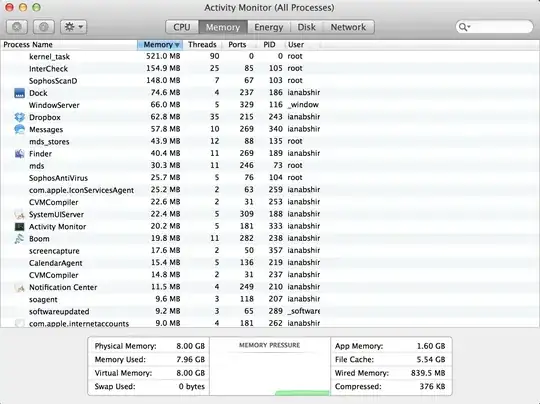Select the soagent process
The width and height of the screenshot is (540, 404).
270,299
